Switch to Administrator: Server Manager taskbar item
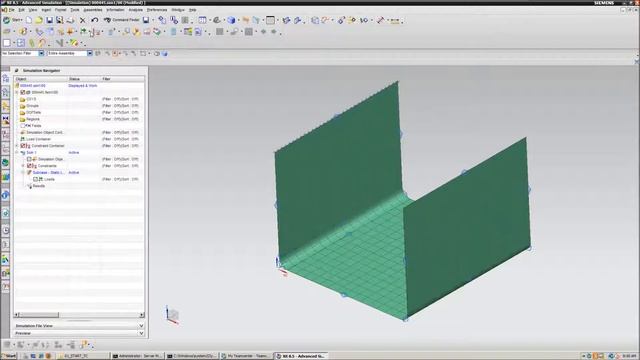Screen dimensions: 640x360 [138, 356]
